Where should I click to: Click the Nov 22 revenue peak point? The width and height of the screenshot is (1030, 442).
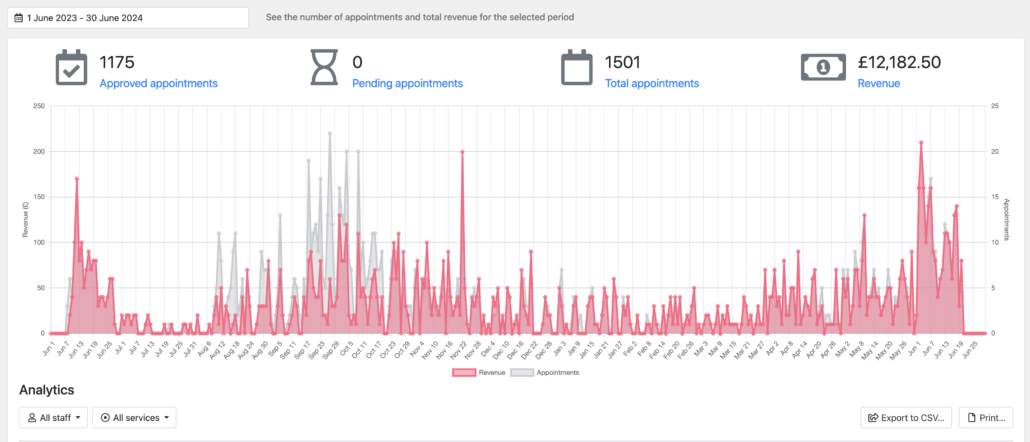[x=462, y=152]
